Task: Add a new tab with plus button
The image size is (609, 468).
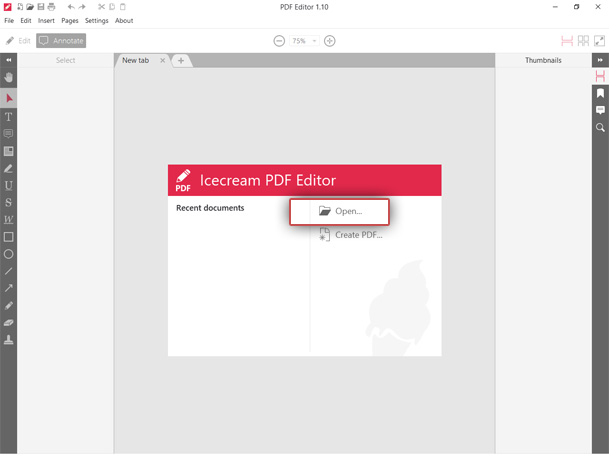Action: point(181,61)
